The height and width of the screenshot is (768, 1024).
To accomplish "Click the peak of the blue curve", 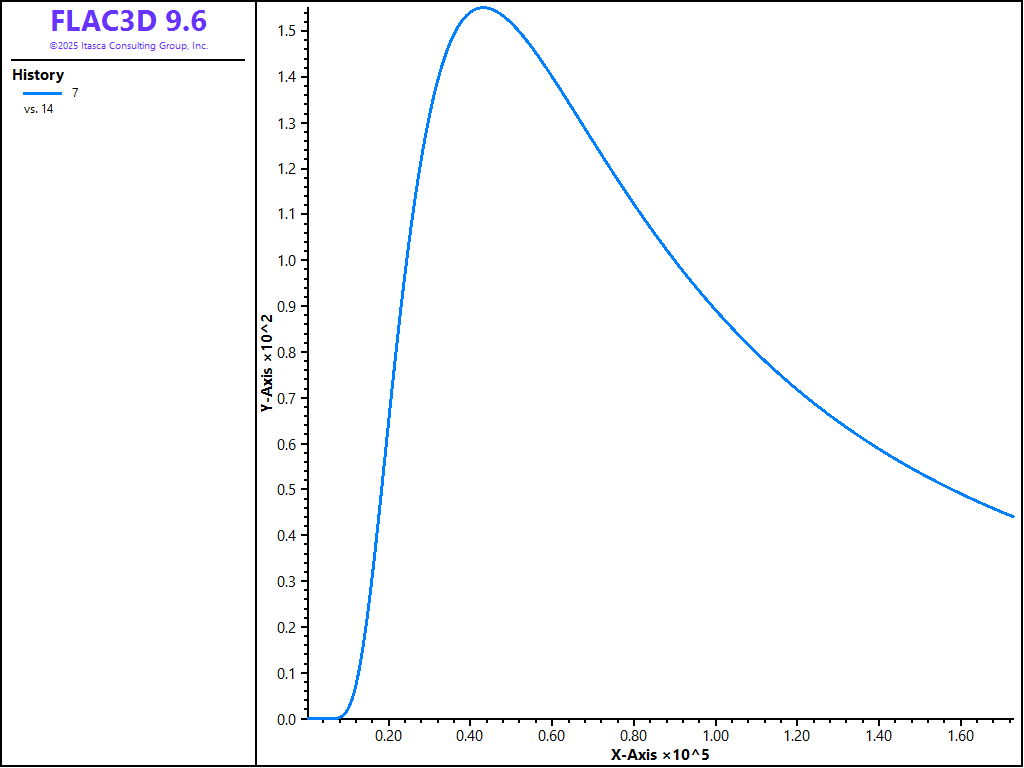I will coord(483,8).
